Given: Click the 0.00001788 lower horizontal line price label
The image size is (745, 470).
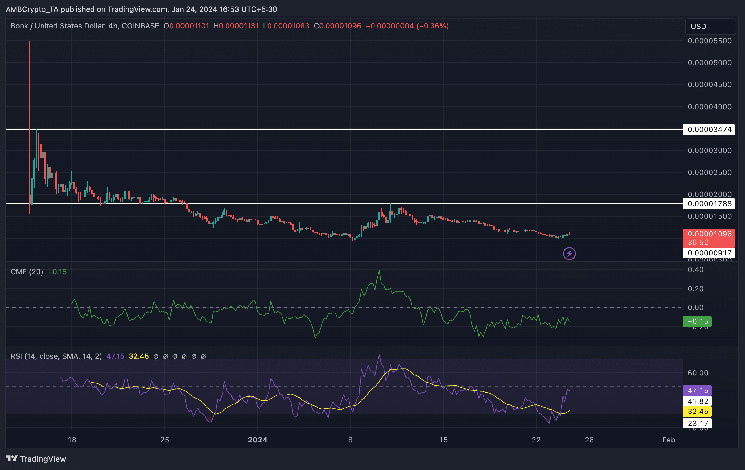Looking at the screenshot, I should tap(709, 204).
